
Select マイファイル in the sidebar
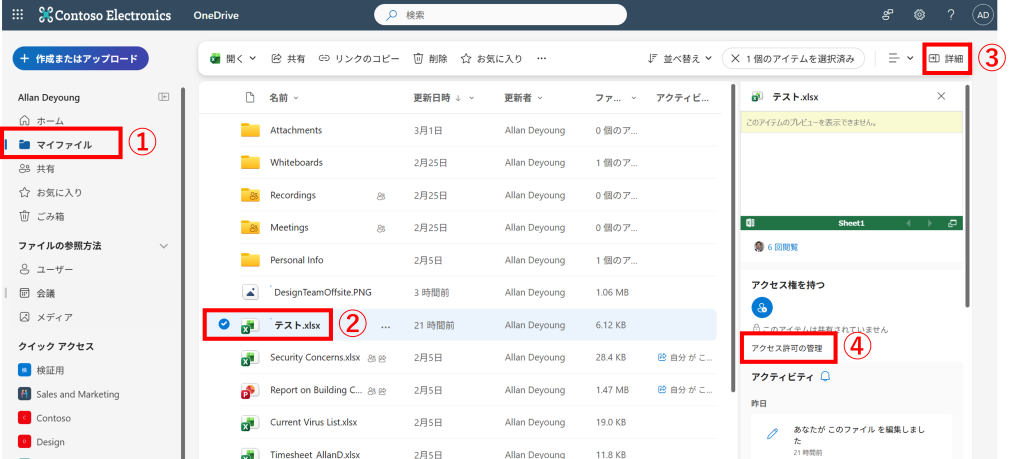(x=64, y=145)
